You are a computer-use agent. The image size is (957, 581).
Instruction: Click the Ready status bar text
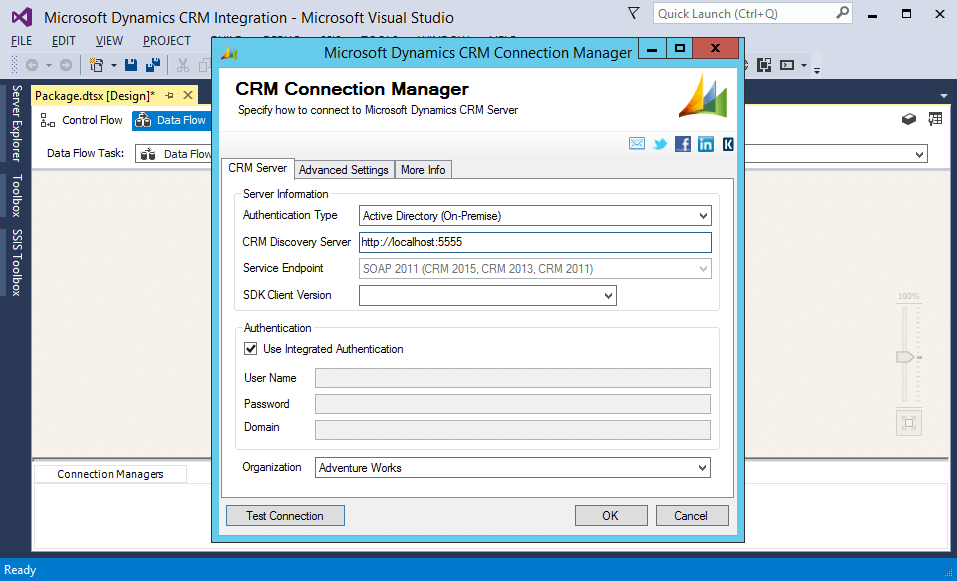pos(20,570)
